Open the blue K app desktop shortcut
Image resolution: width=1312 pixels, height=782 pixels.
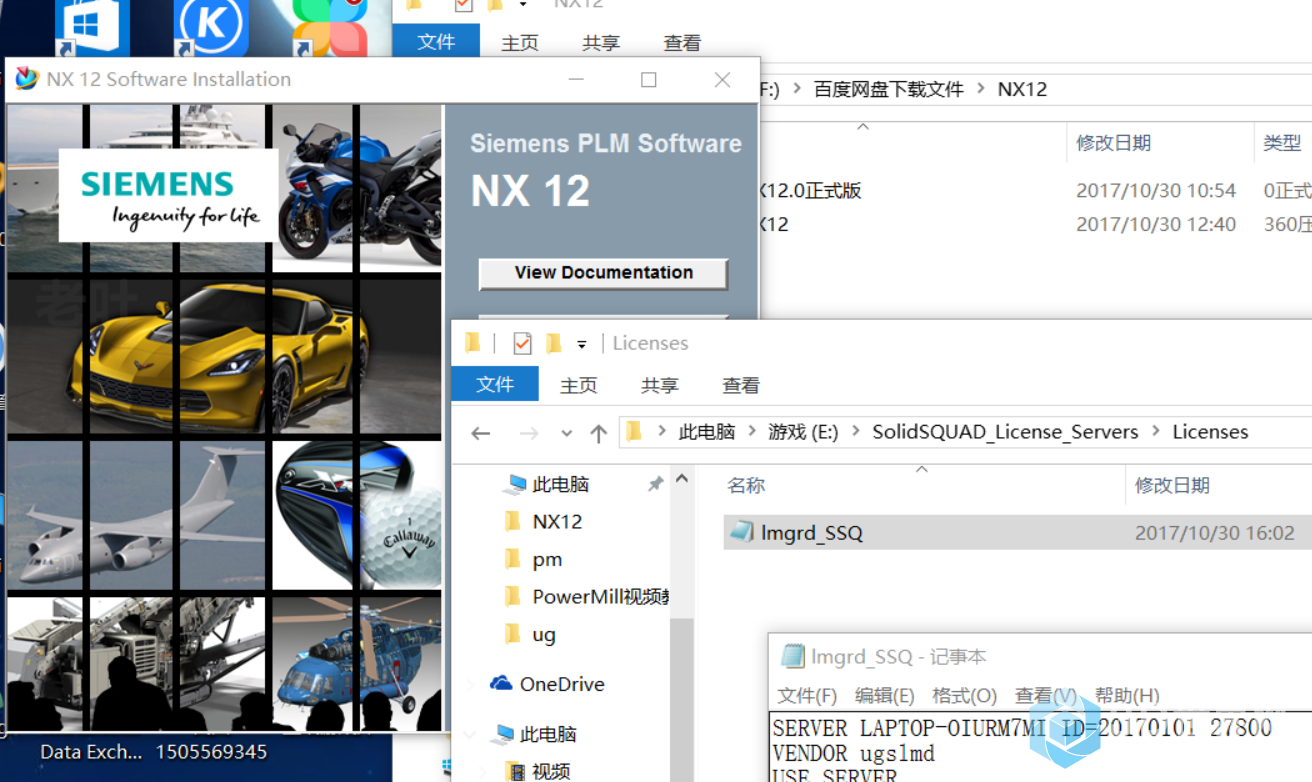[x=210, y=27]
